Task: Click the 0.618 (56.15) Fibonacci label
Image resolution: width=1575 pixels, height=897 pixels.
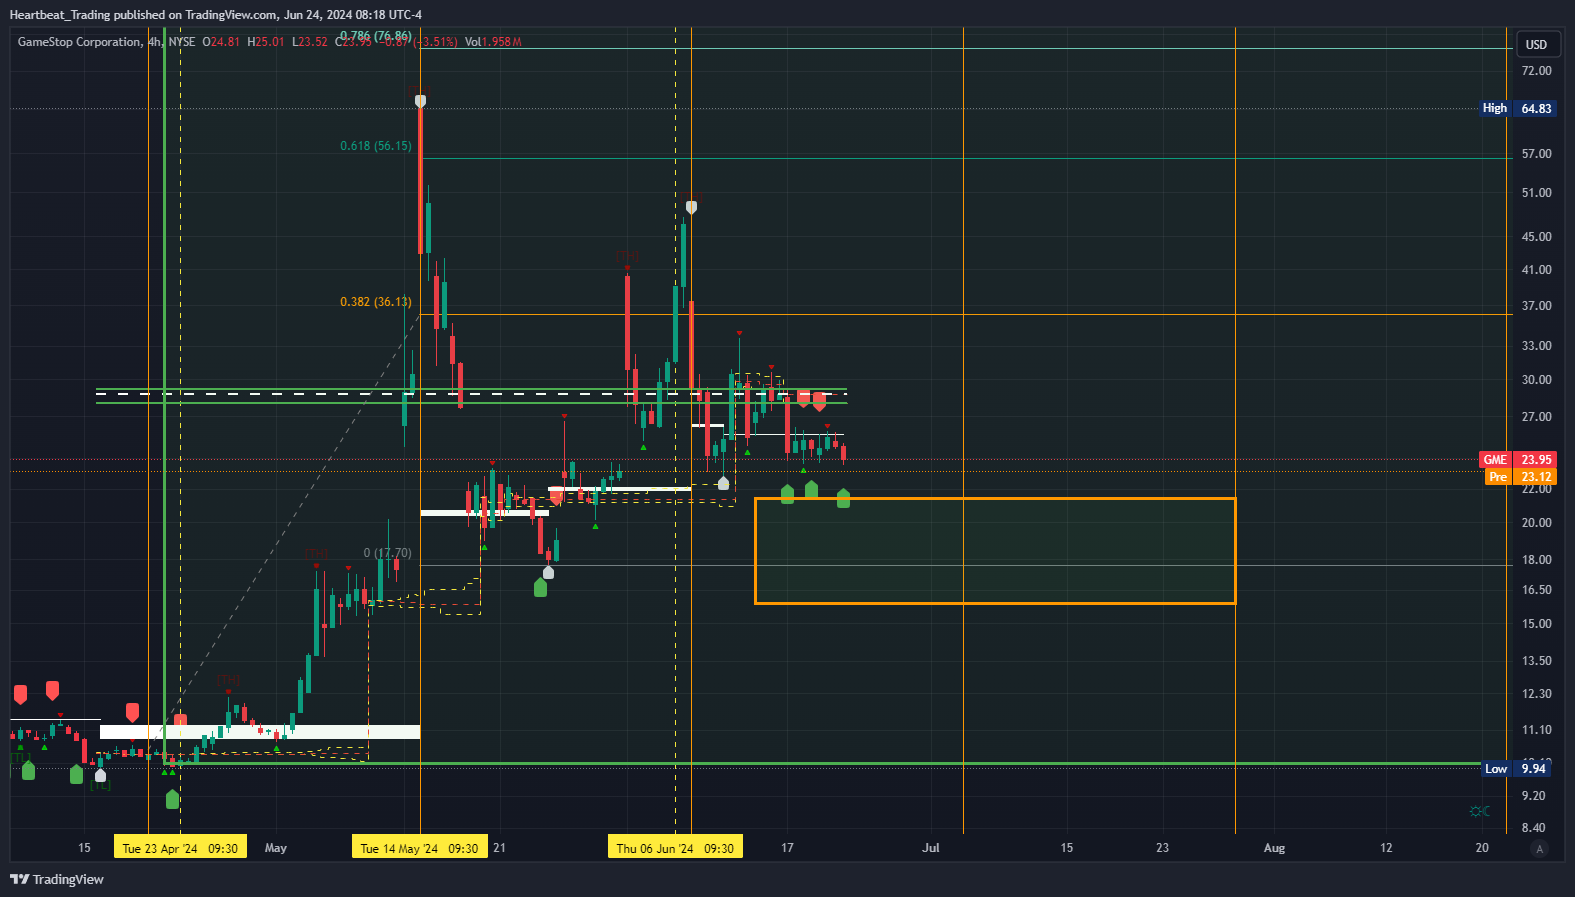Action: click(376, 146)
